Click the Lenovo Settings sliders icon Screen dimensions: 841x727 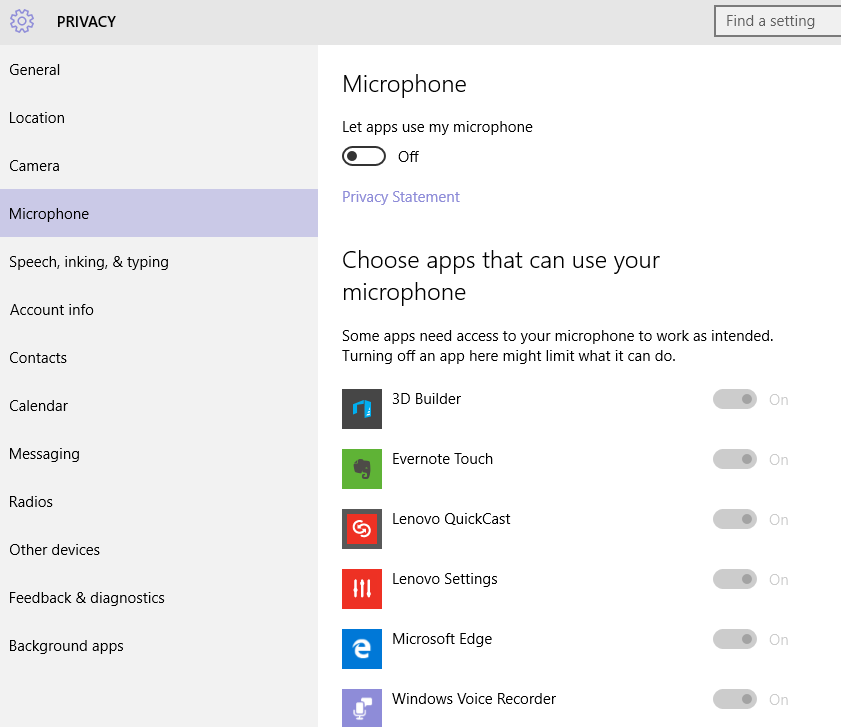point(362,589)
